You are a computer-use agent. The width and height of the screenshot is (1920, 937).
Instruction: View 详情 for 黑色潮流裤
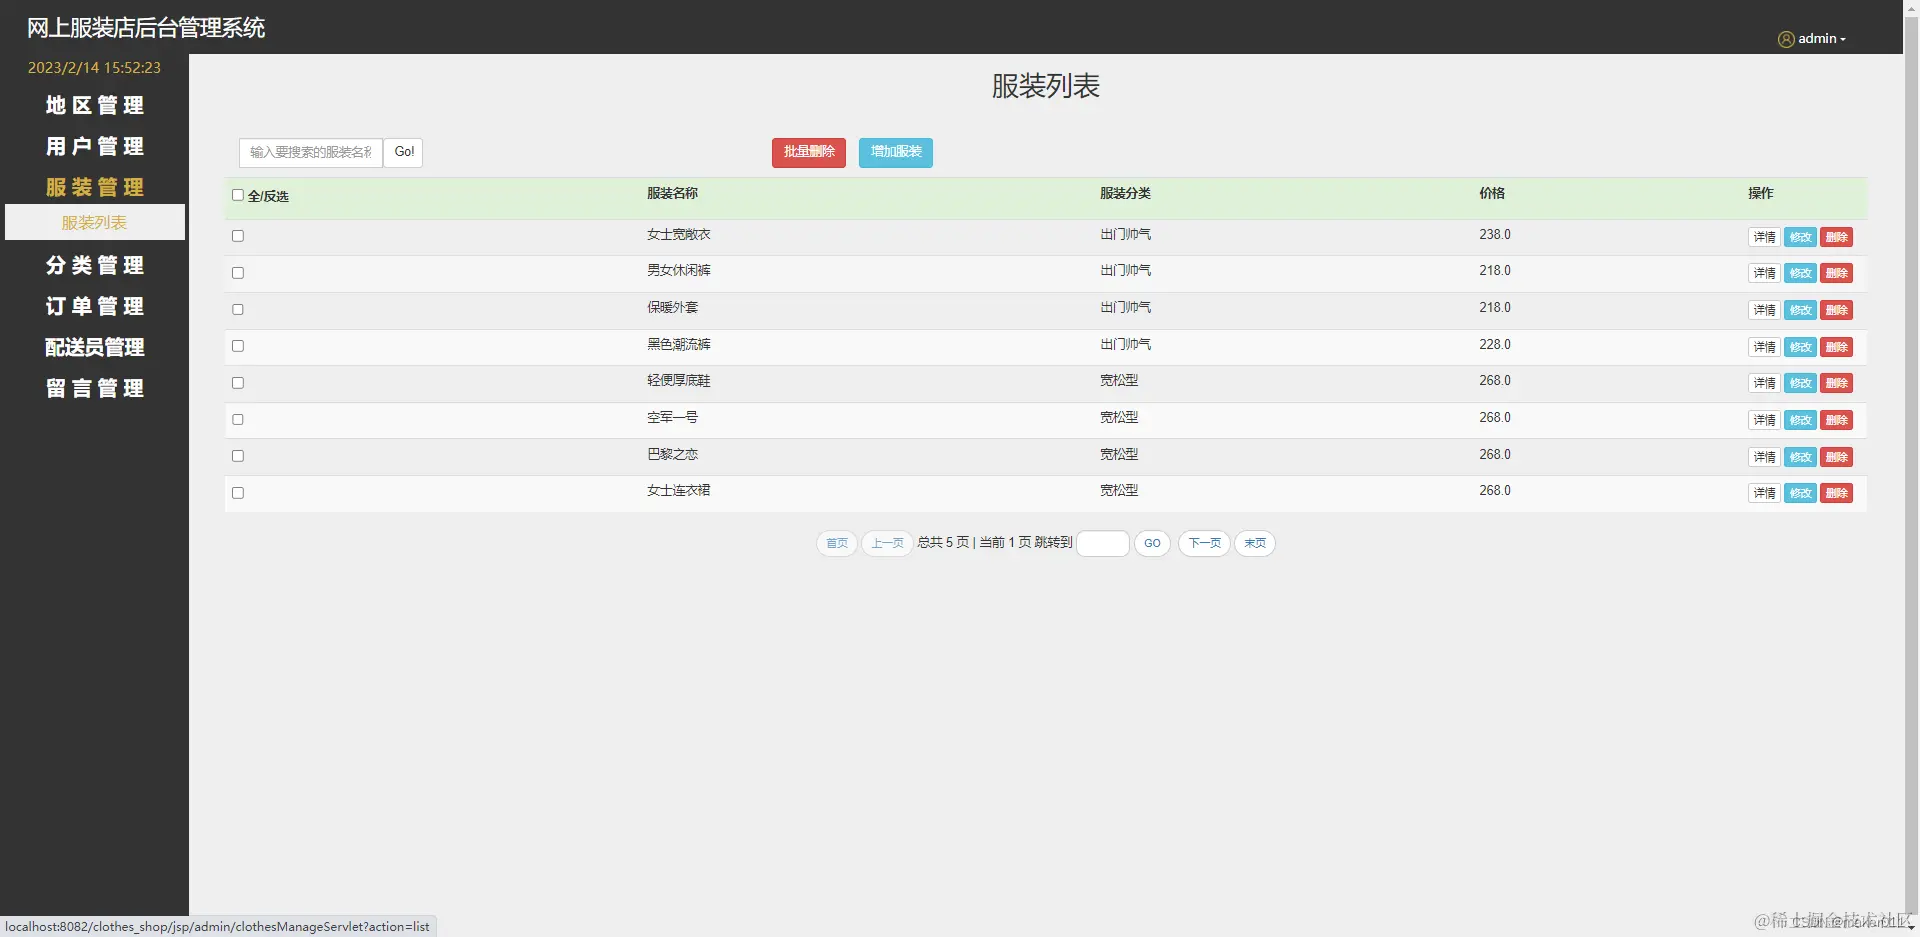[1764, 347]
